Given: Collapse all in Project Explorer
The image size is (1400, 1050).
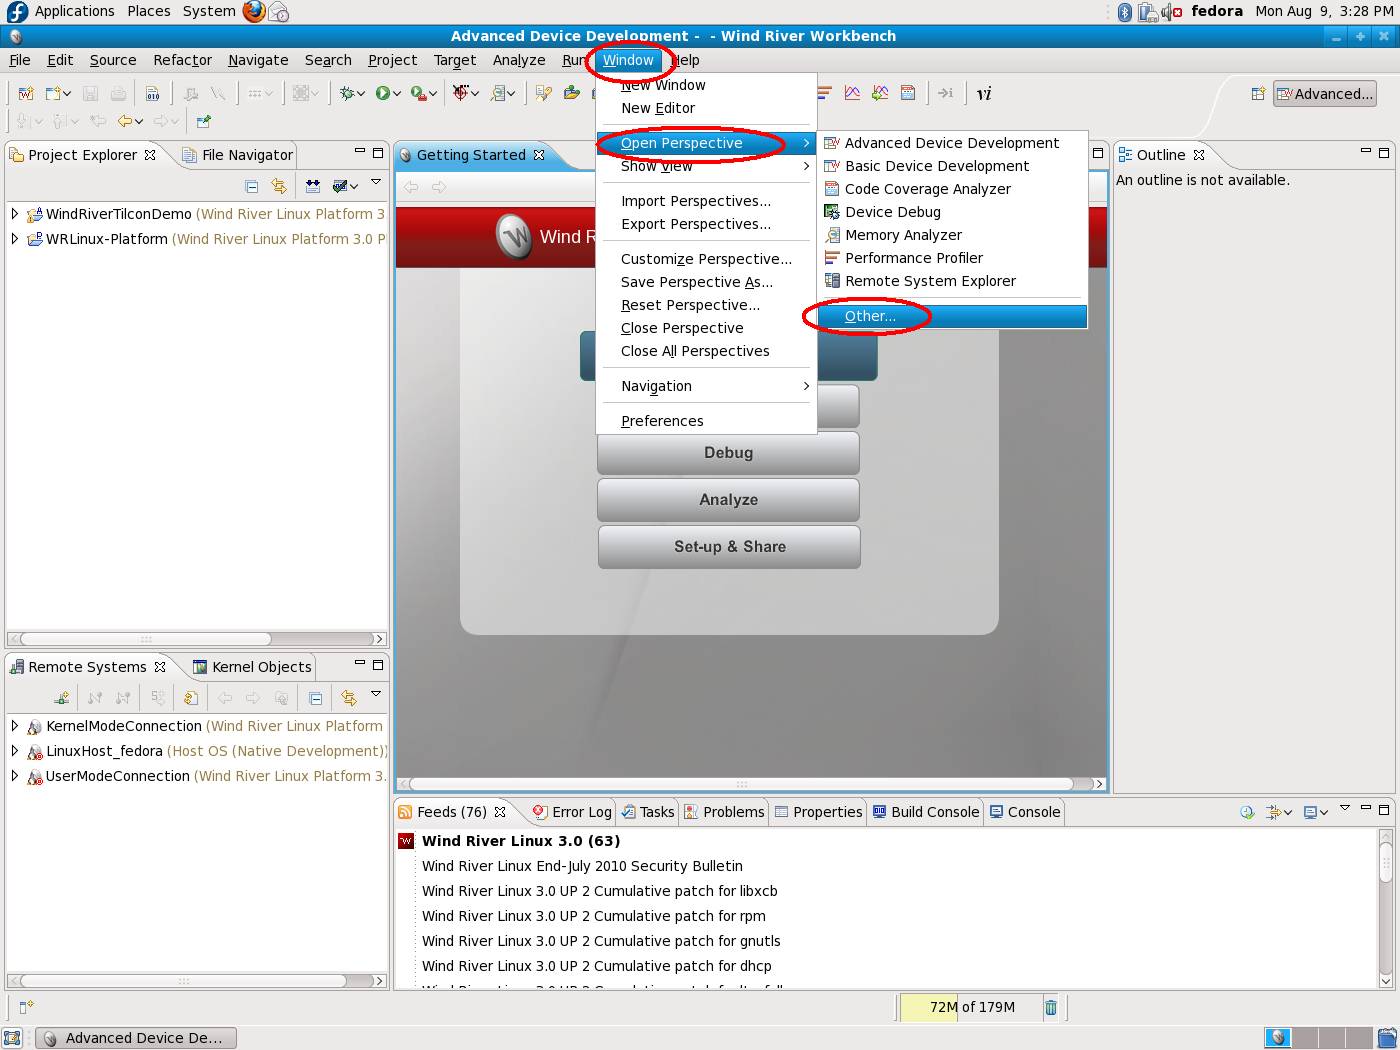Looking at the screenshot, I should (252, 186).
